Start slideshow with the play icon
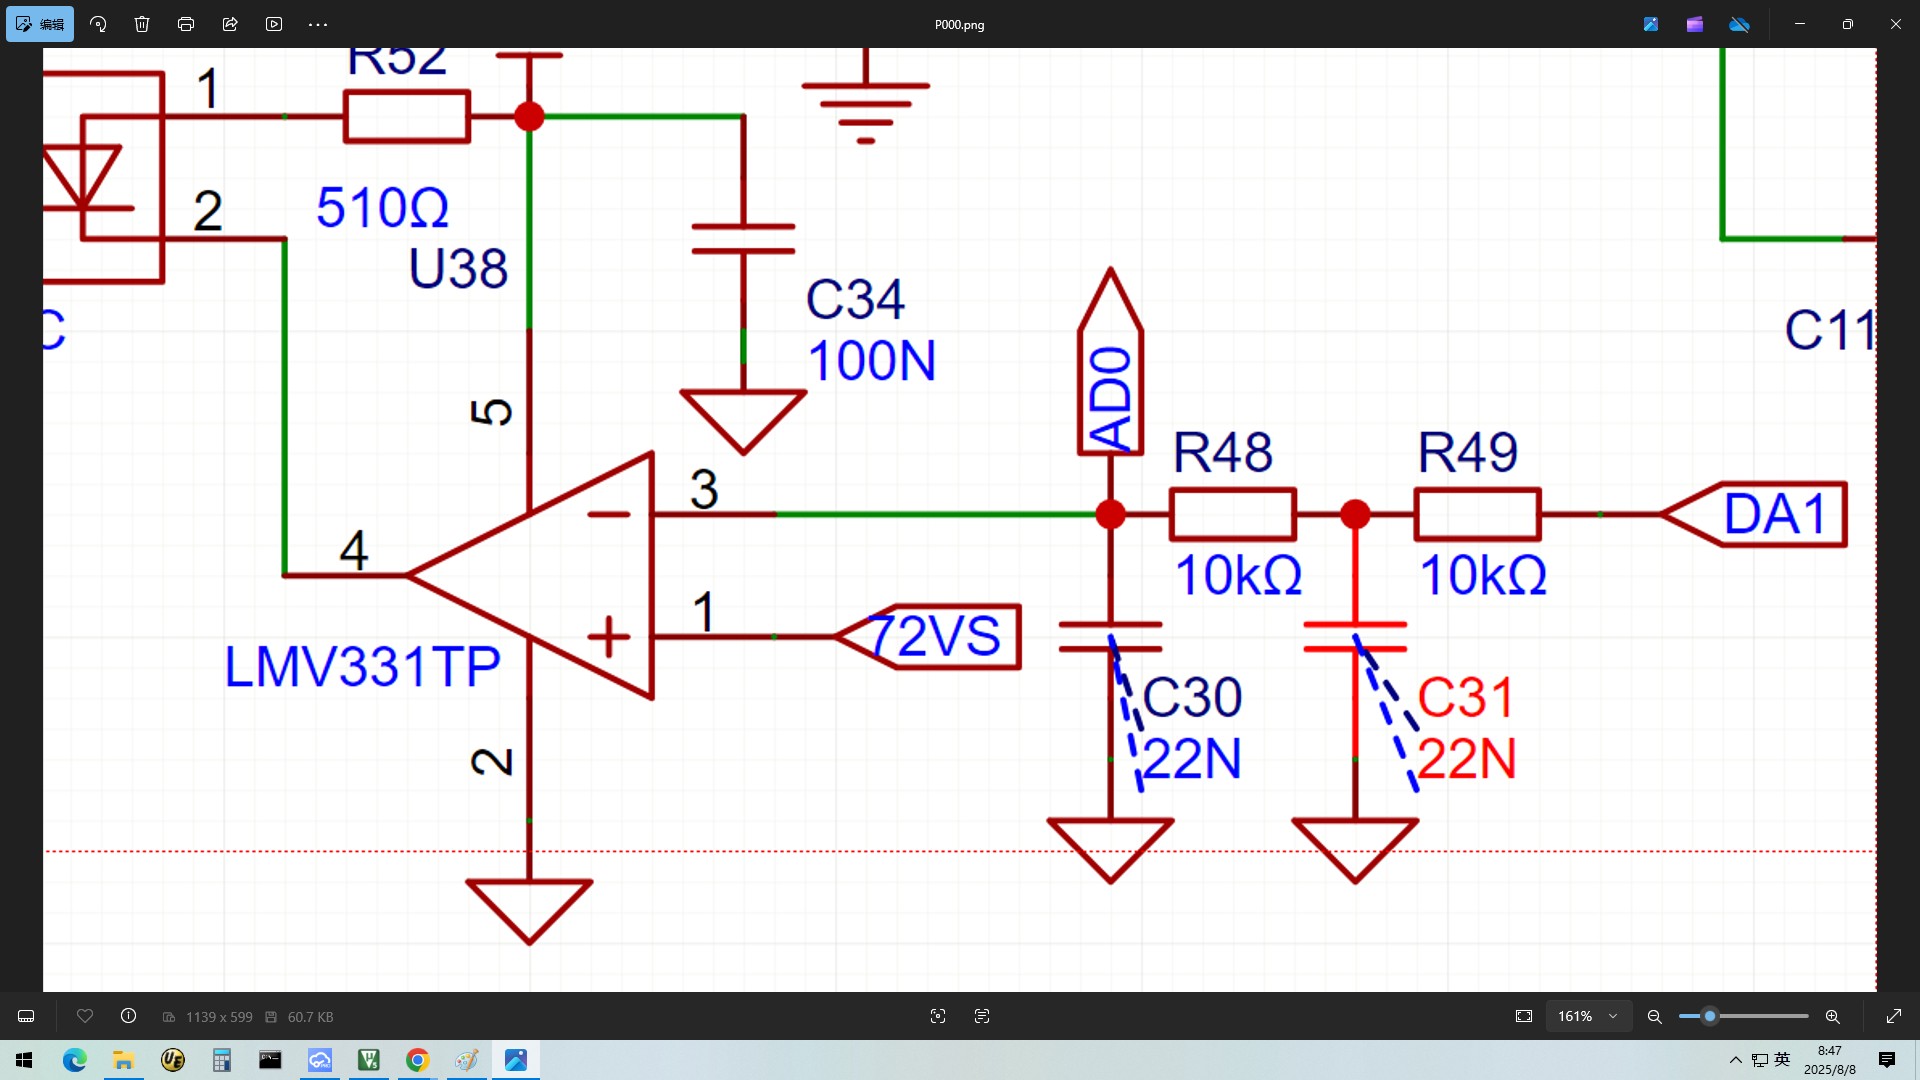The height and width of the screenshot is (1080, 1920). tap(274, 24)
